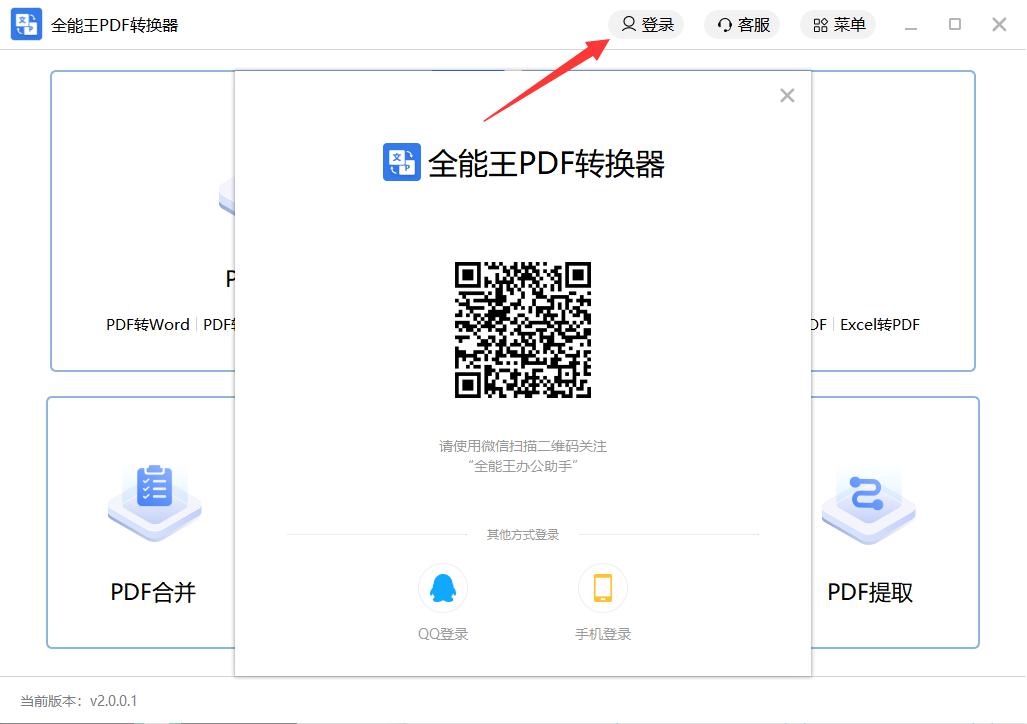The width and height of the screenshot is (1027, 724).
Task: Select PDF转Word conversion option
Action: [148, 324]
